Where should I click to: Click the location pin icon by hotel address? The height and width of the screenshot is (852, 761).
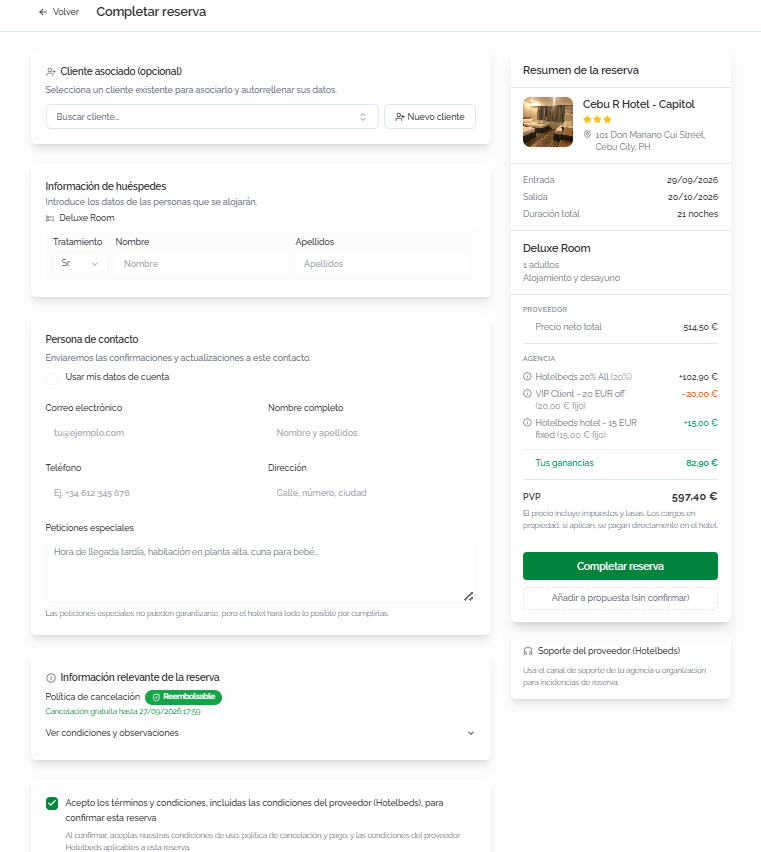click(587, 134)
